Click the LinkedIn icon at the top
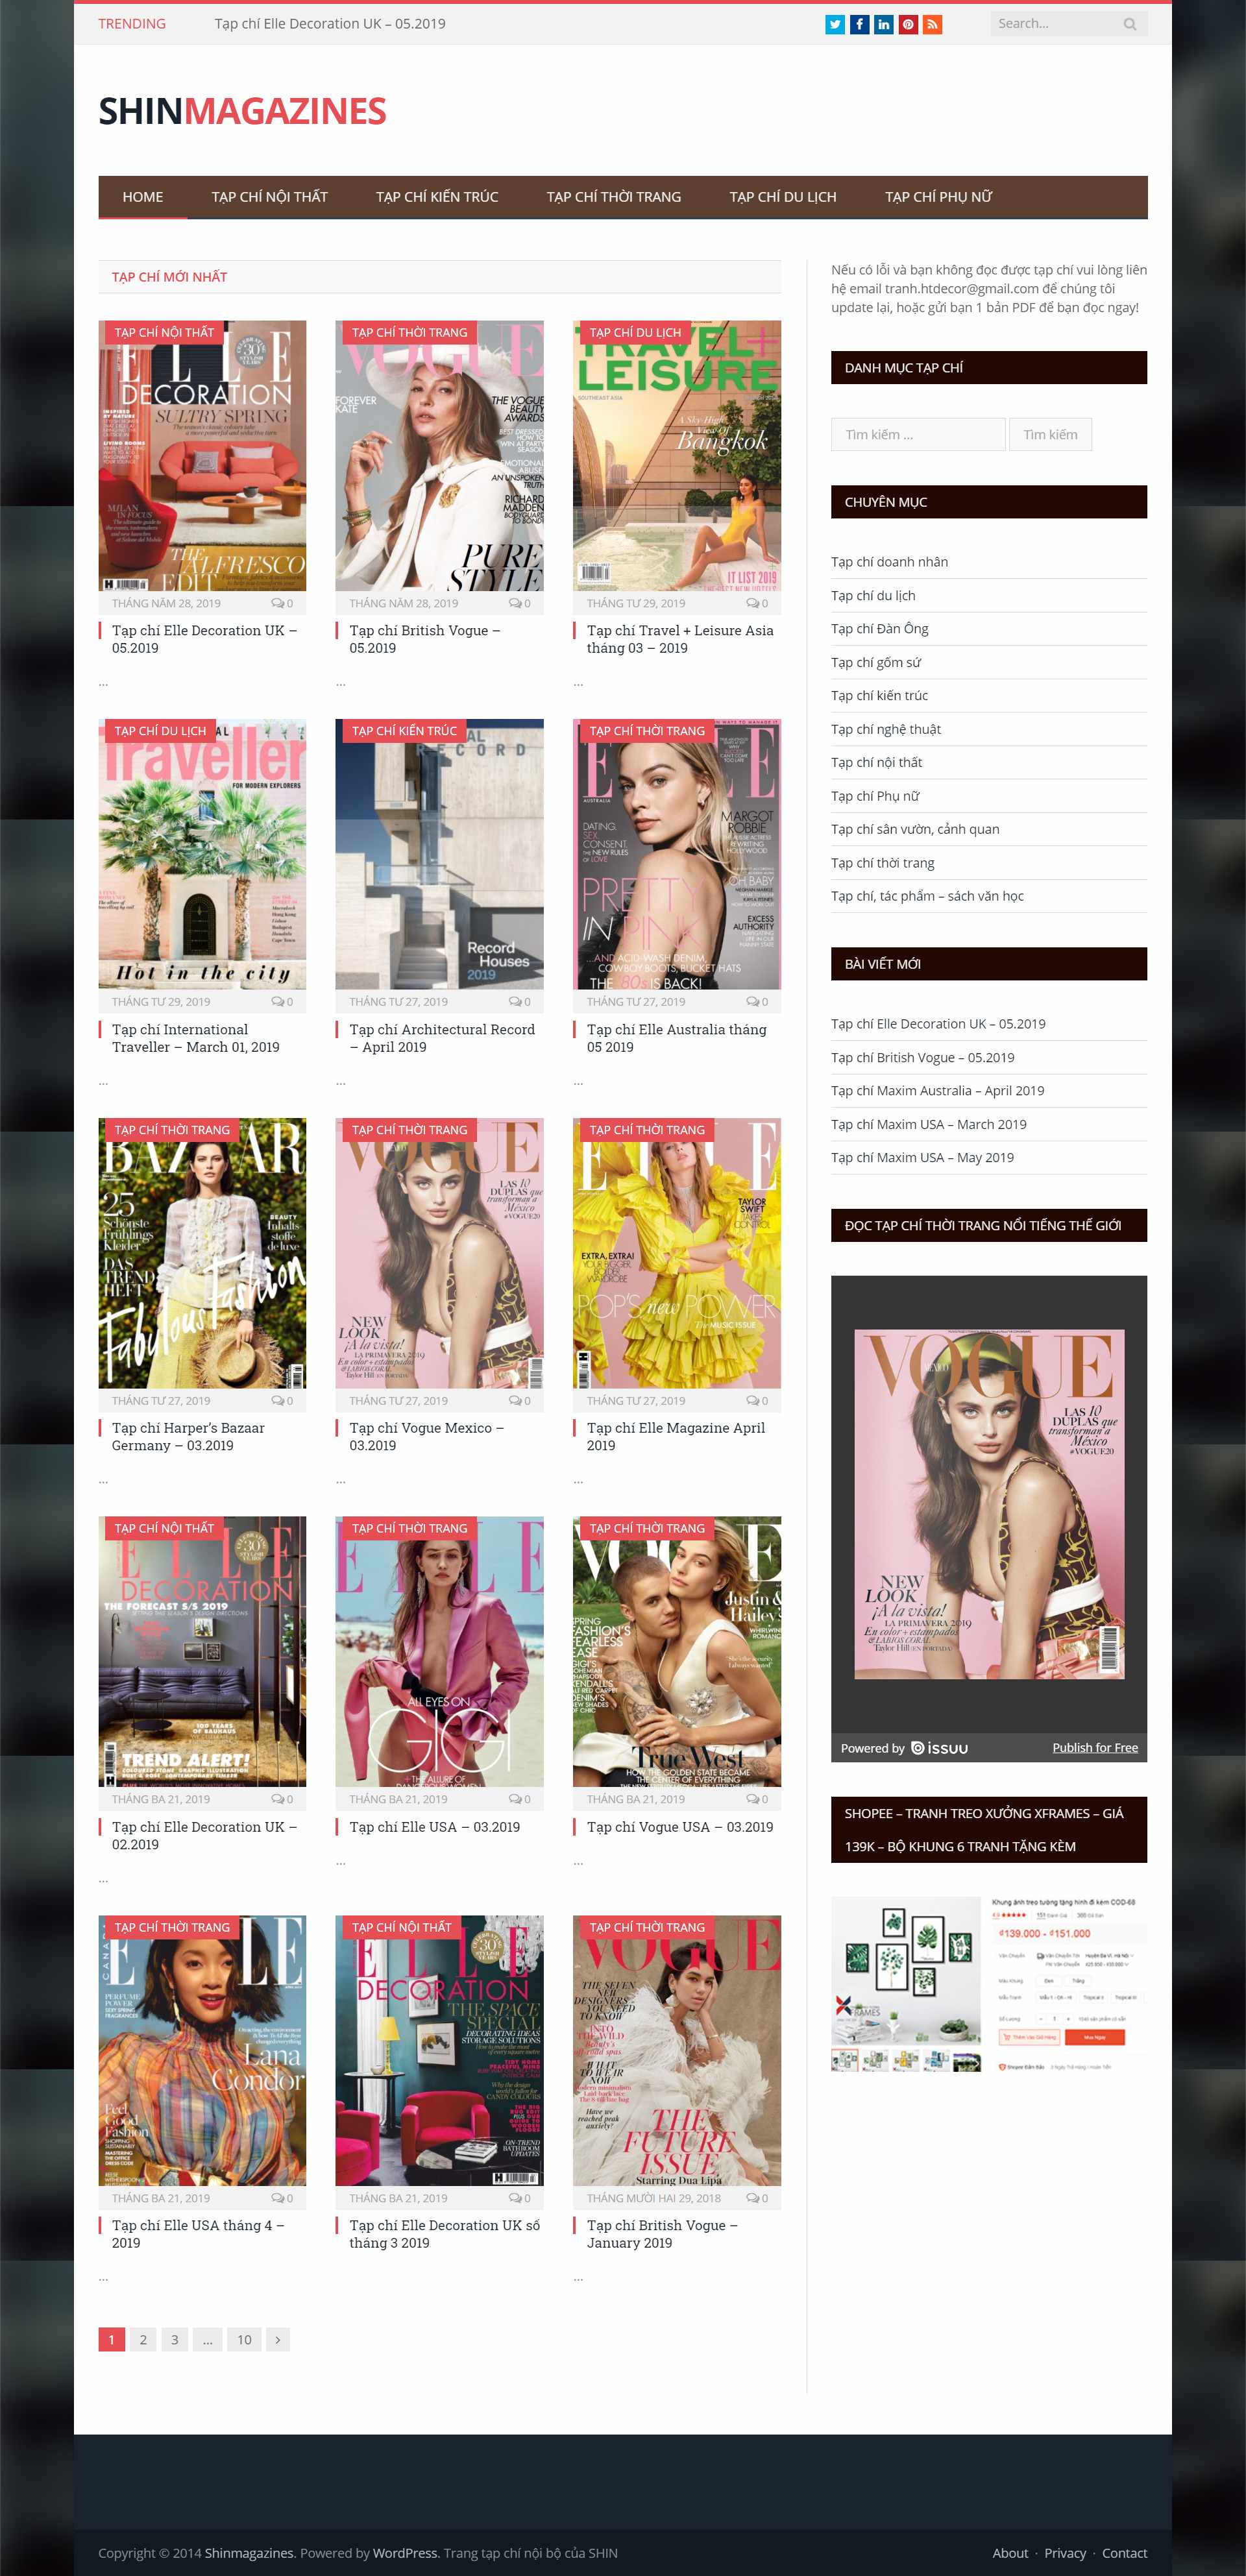This screenshot has width=1246, height=2576. [x=883, y=24]
